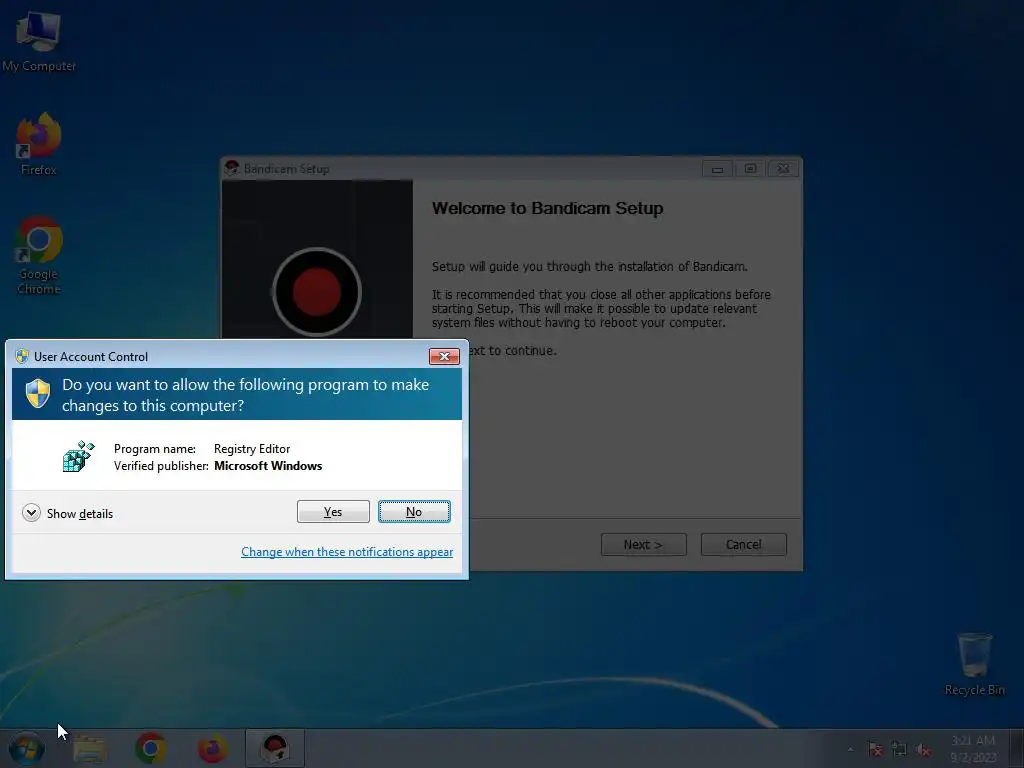The height and width of the screenshot is (768, 1024).
Task: Maximize the Bandicam Setup window
Action: [x=750, y=169]
